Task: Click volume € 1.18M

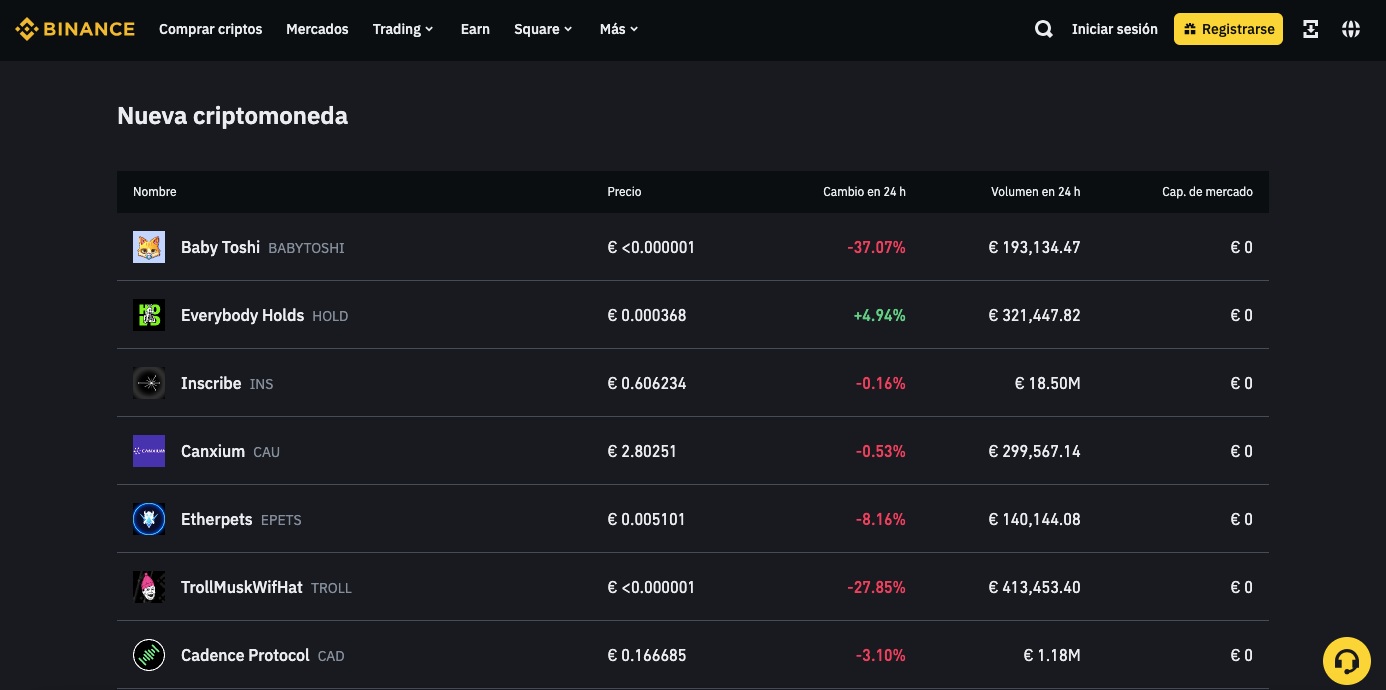Action: 1052,655
